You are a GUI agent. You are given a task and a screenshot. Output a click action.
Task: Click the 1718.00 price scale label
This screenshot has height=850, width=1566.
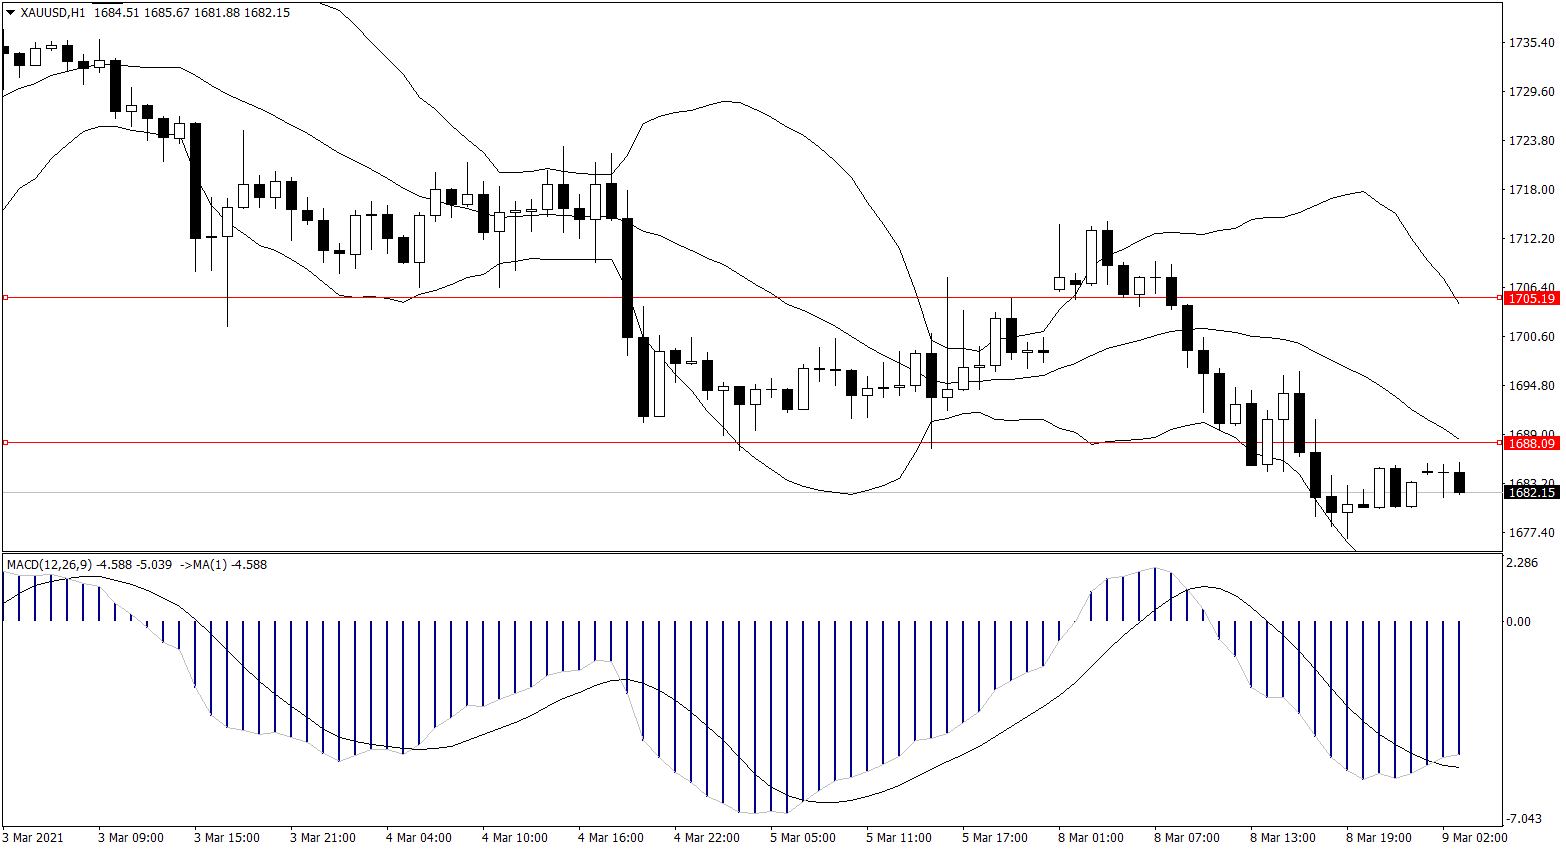click(x=1531, y=190)
